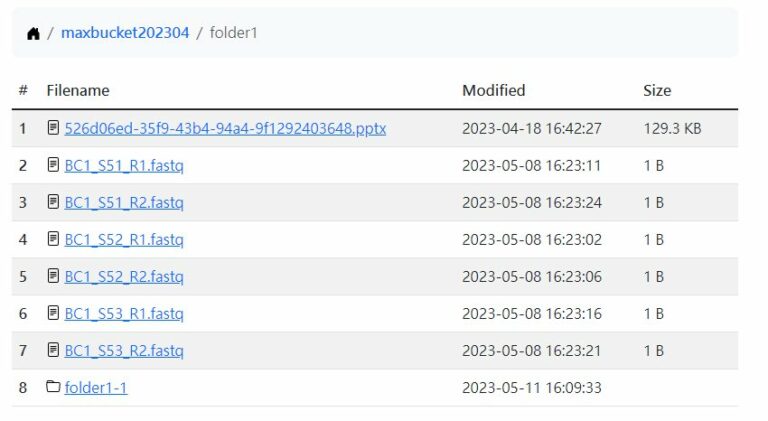Open the BC1_S51_R2.fastq file link
Screen dimensions: 768x421
coord(124,202)
